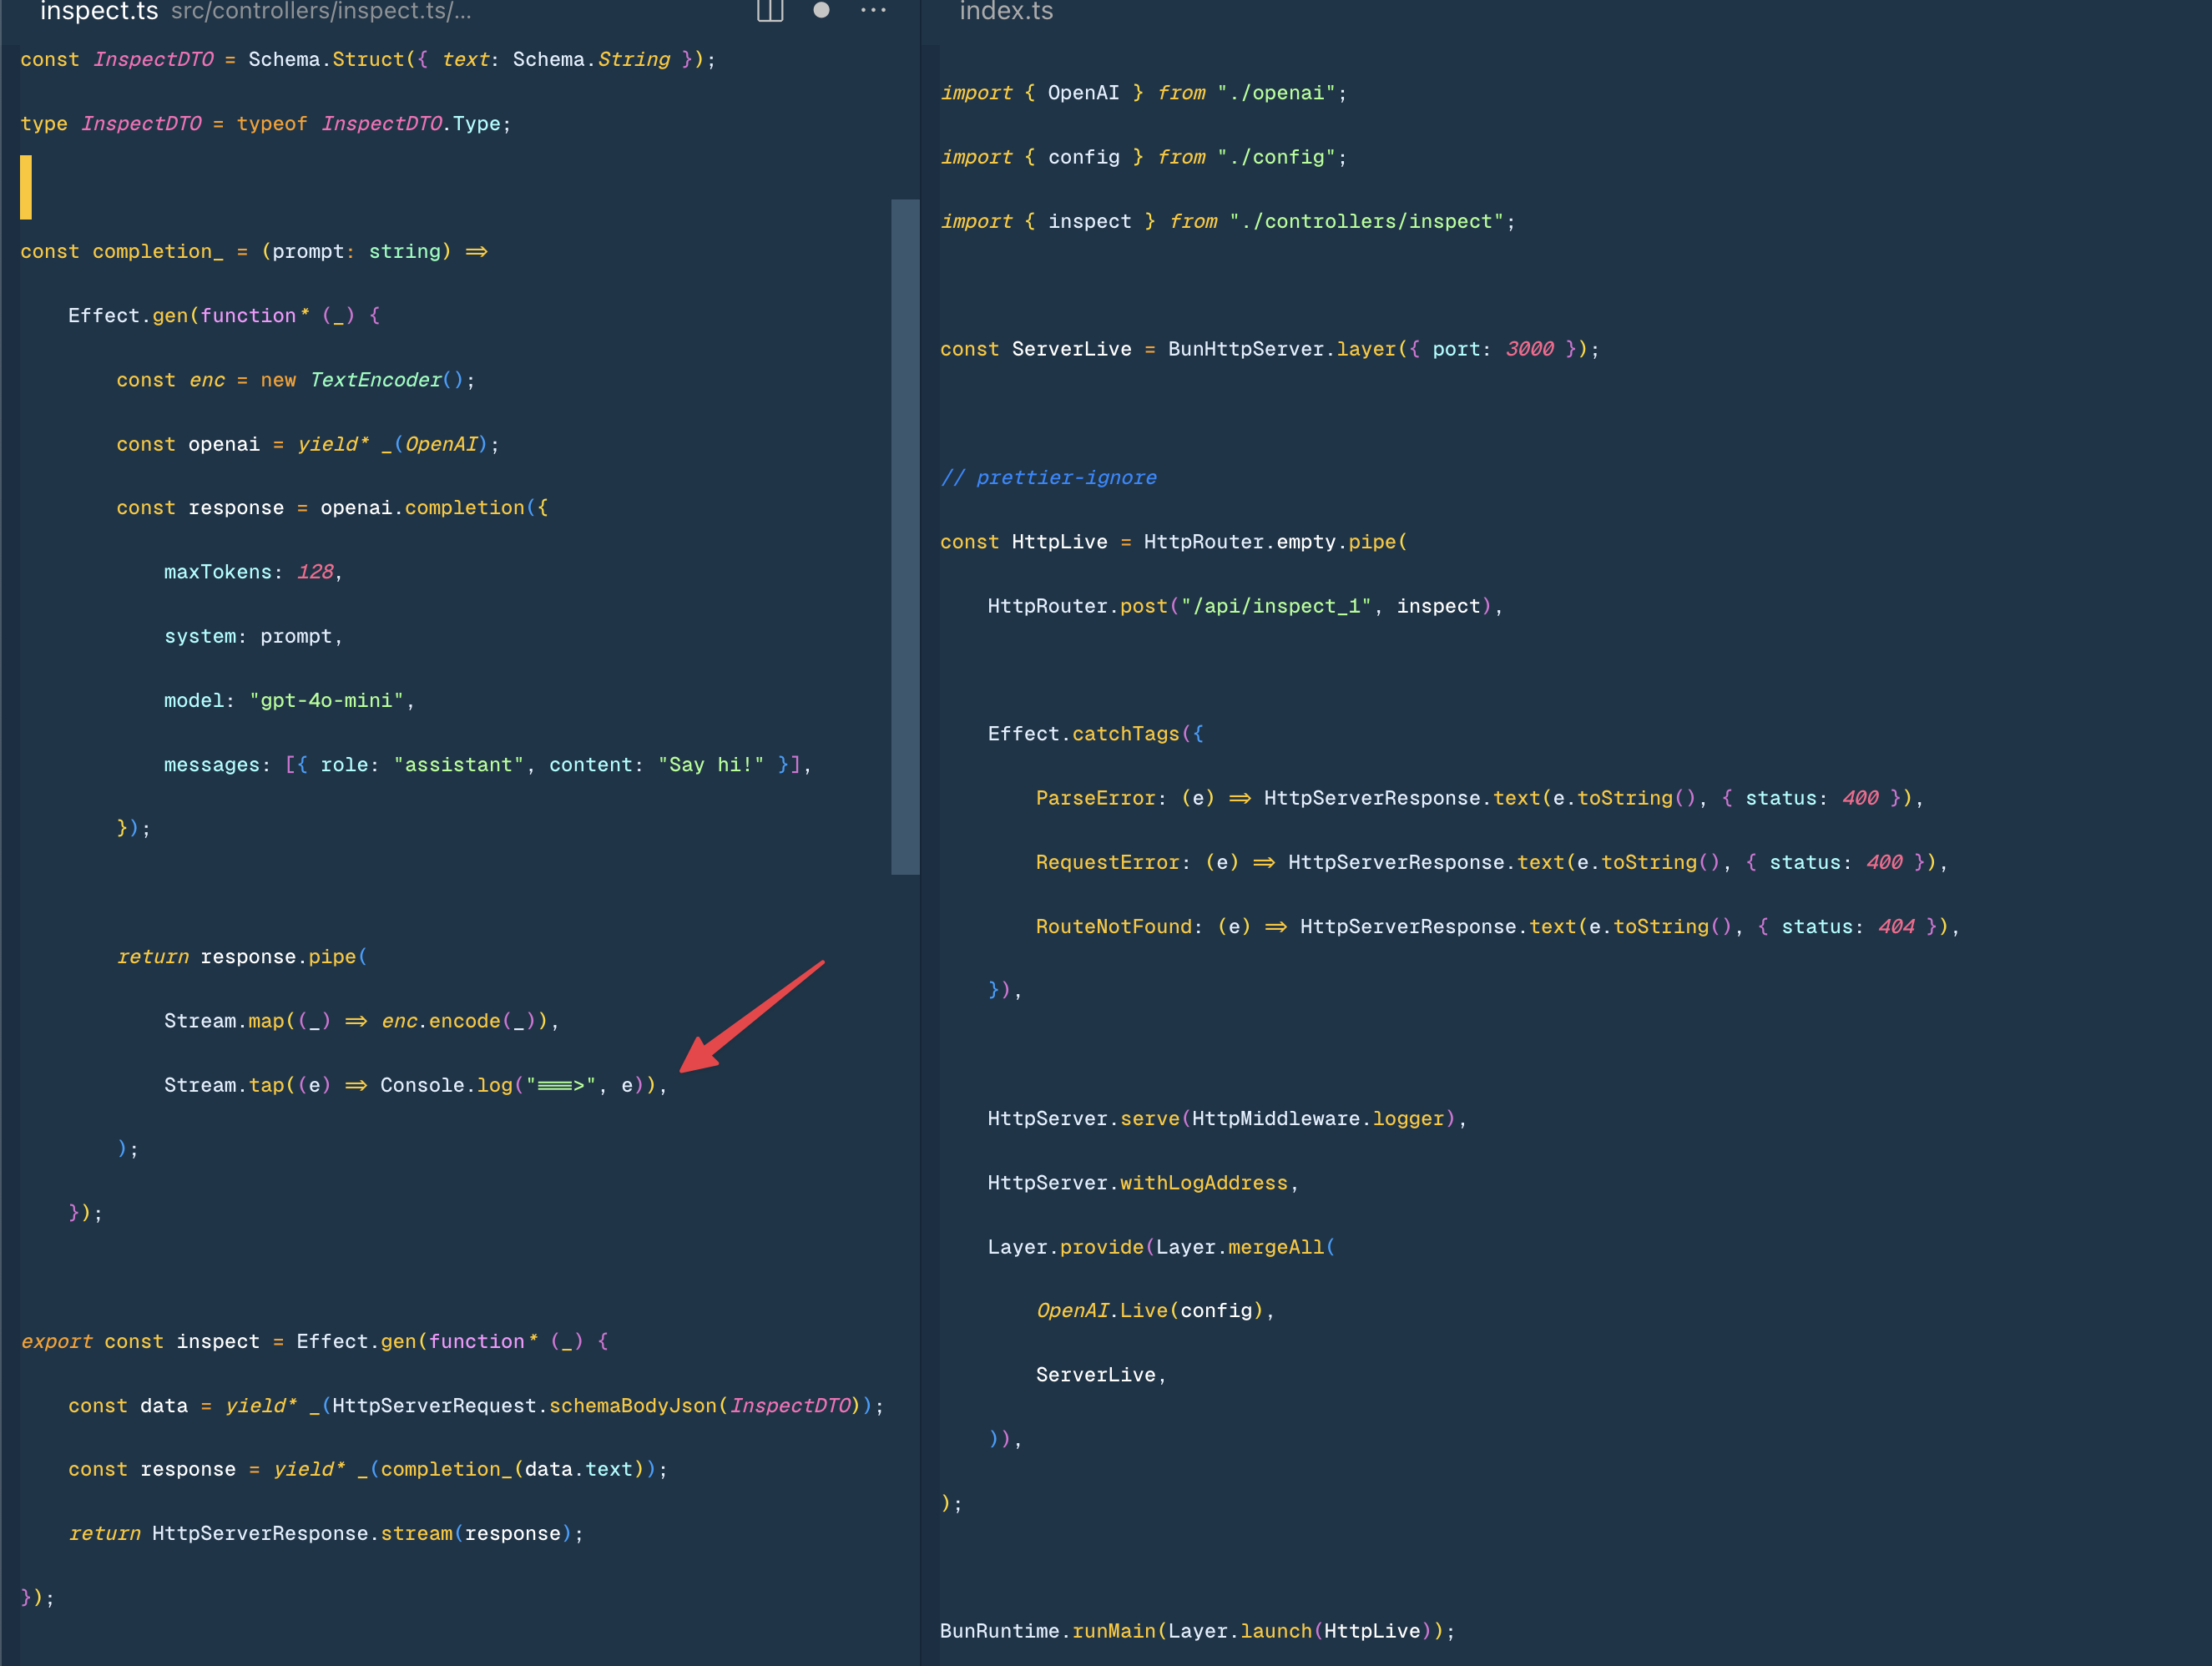2212x1666 pixels.
Task: Click the "/api/inspect_1" route string
Action: point(1276,606)
